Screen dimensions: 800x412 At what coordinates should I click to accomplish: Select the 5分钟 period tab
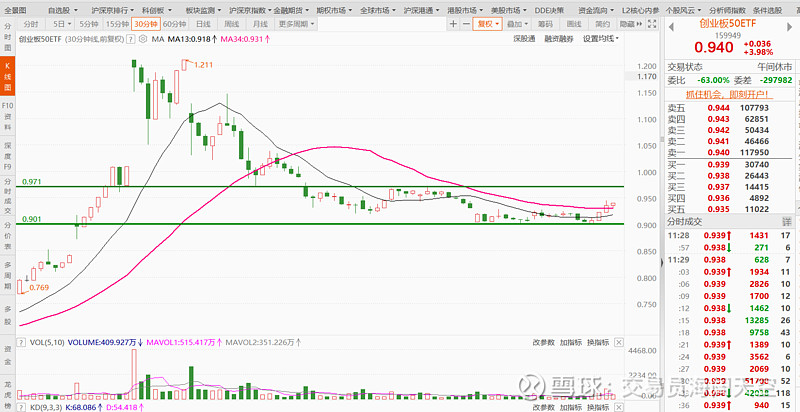click(x=89, y=23)
